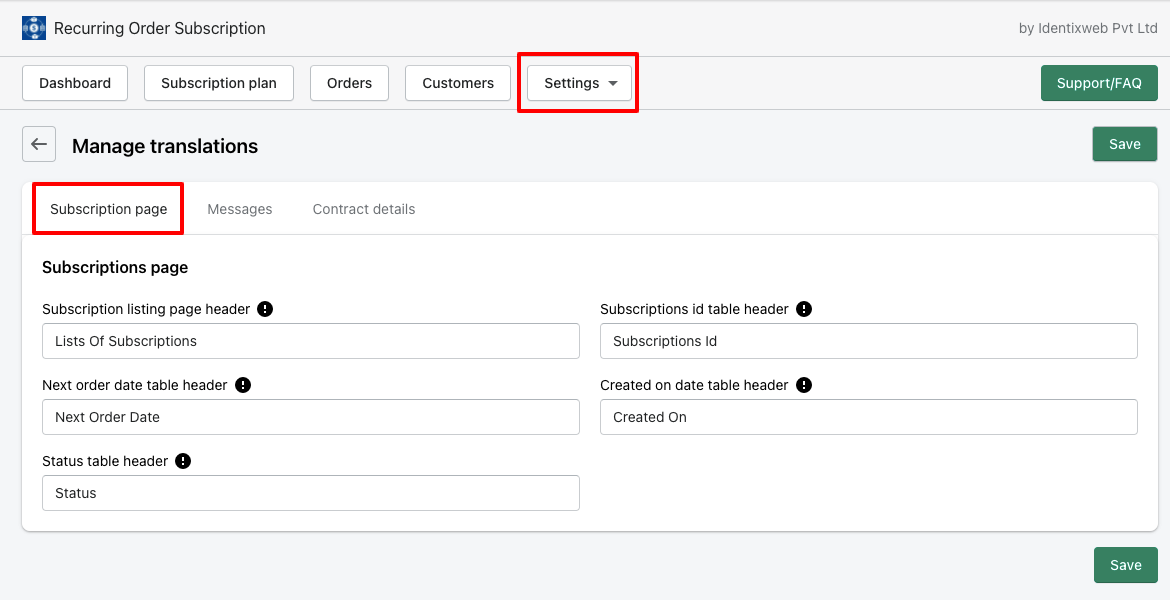Edit the Created On field
This screenshot has width=1170, height=600.
(x=869, y=417)
